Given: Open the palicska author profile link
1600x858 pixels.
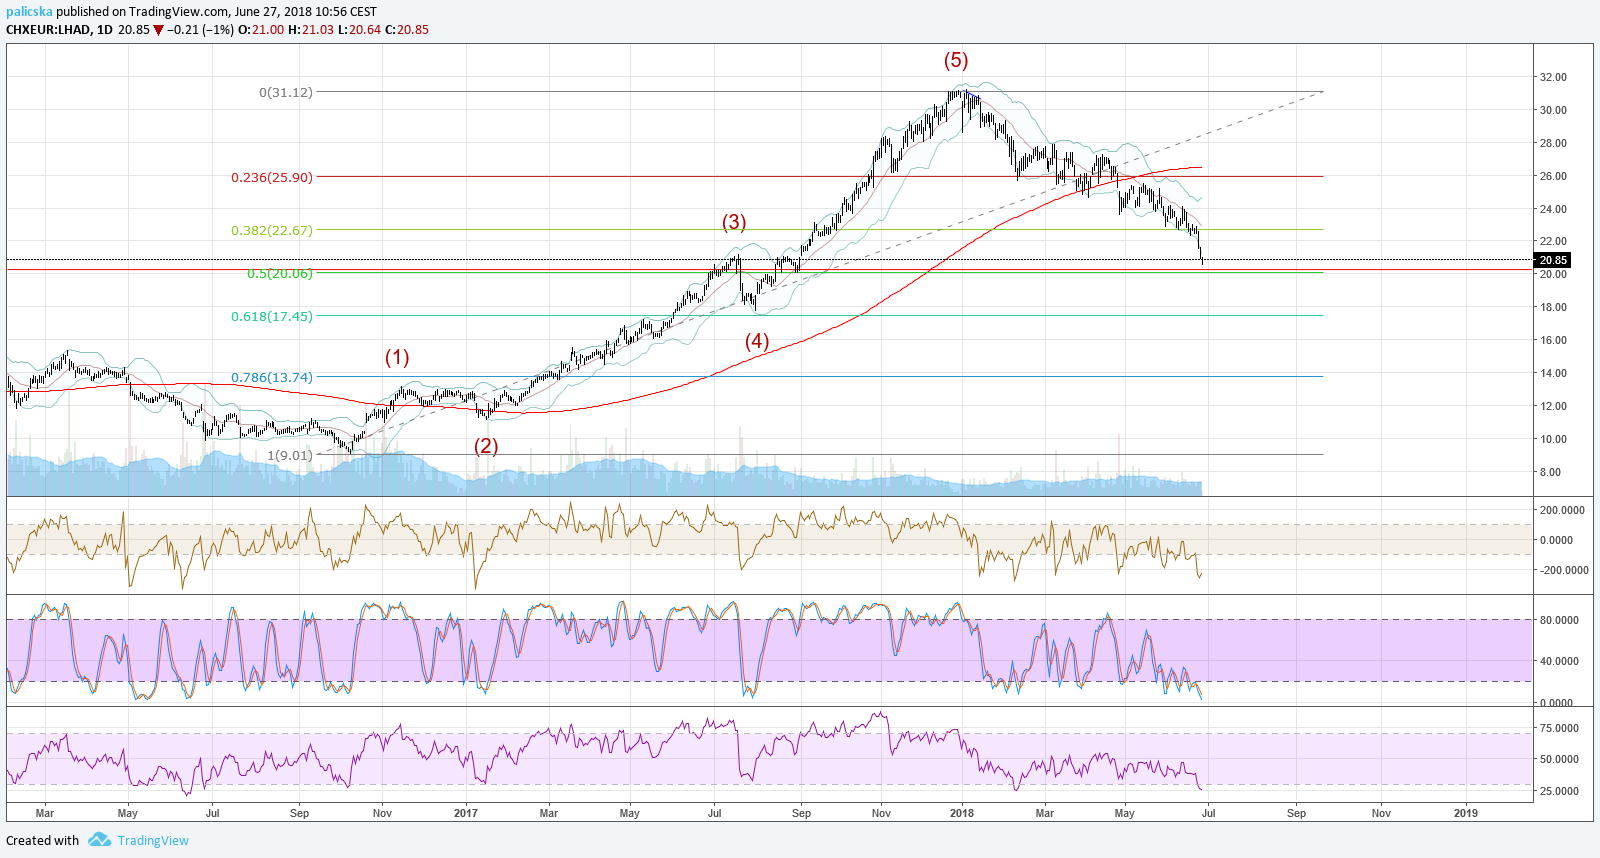Looking at the screenshot, I should click(x=30, y=12).
